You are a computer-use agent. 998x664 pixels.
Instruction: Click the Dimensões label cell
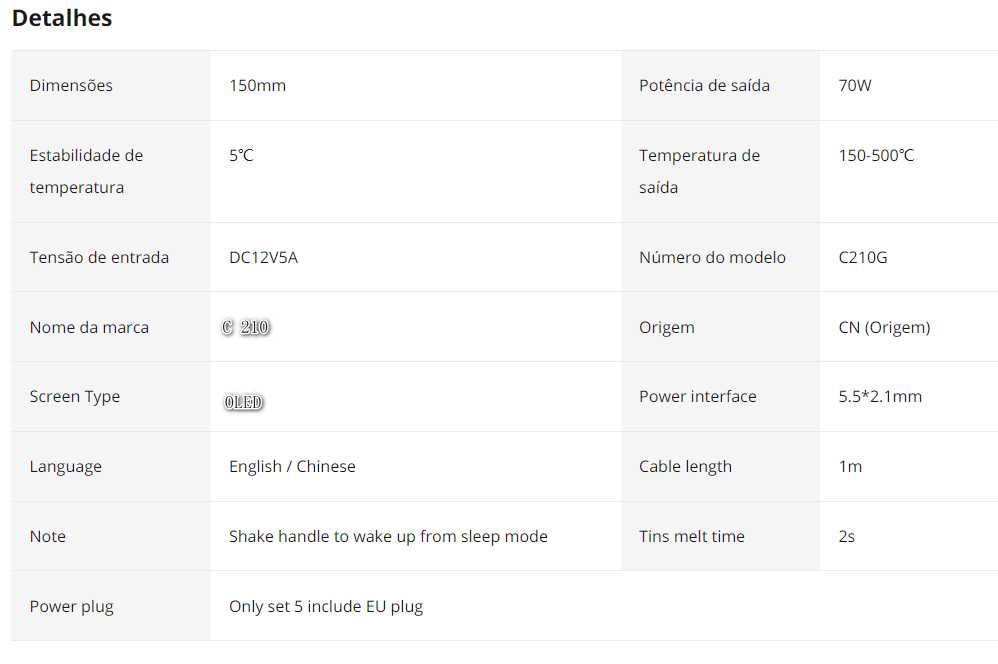pos(71,86)
